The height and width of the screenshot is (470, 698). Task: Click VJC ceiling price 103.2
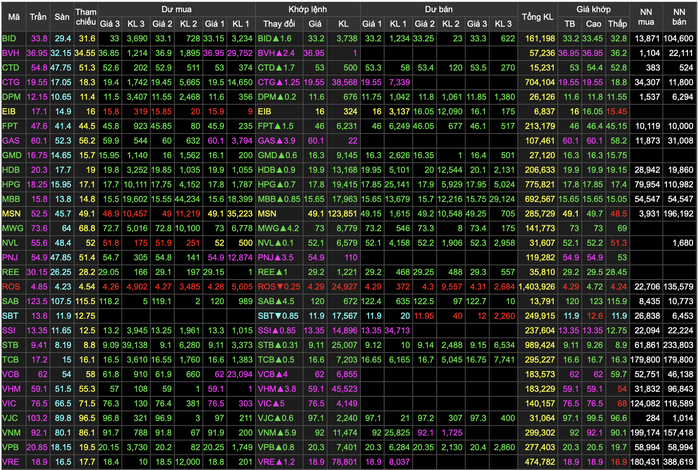pyautogui.click(x=37, y=418)
